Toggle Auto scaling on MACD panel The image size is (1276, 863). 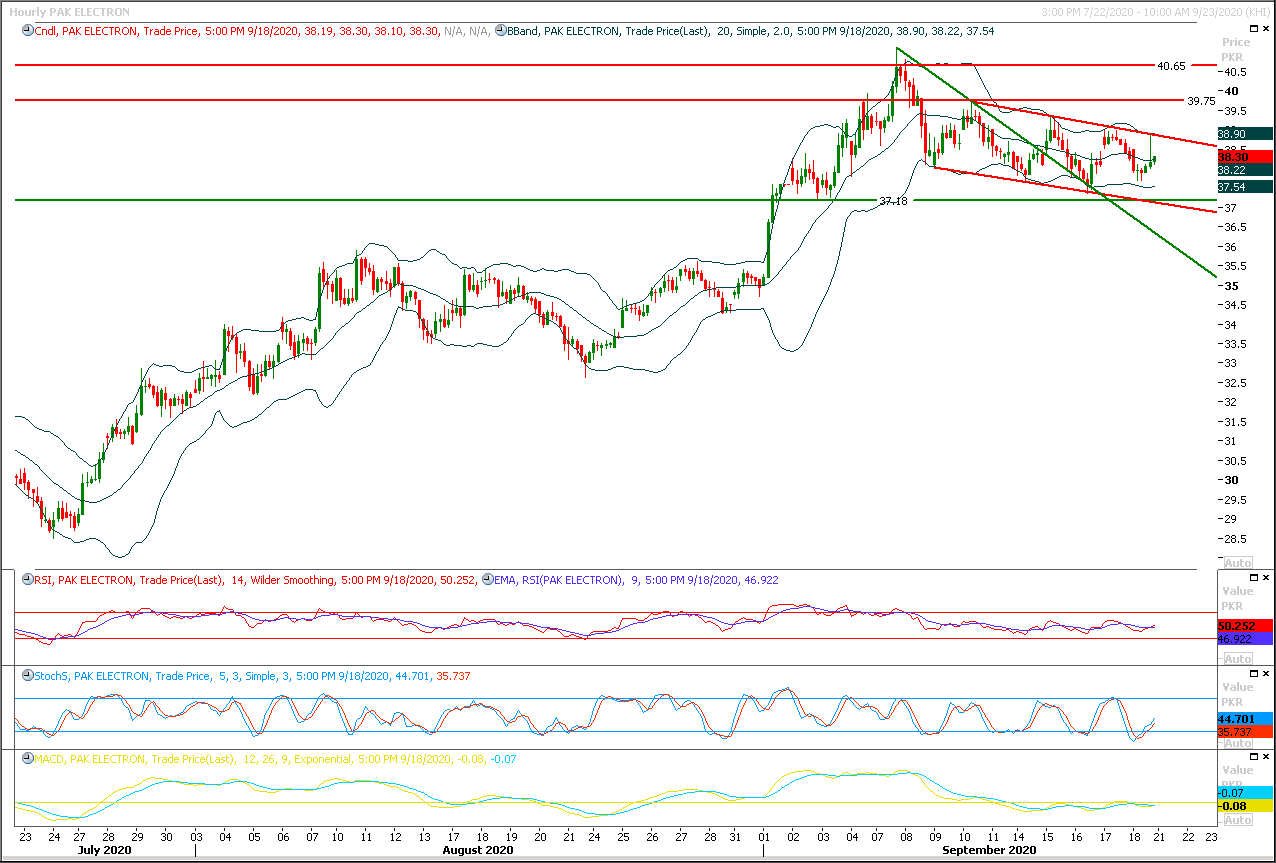pyautogui.click(x=1237, y=820)
